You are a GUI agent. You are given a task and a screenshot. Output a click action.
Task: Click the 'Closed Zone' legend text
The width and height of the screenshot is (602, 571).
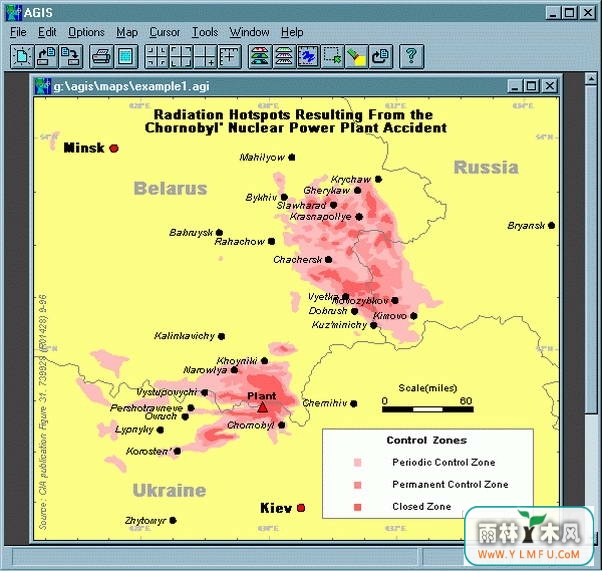(x=422, y=506)
